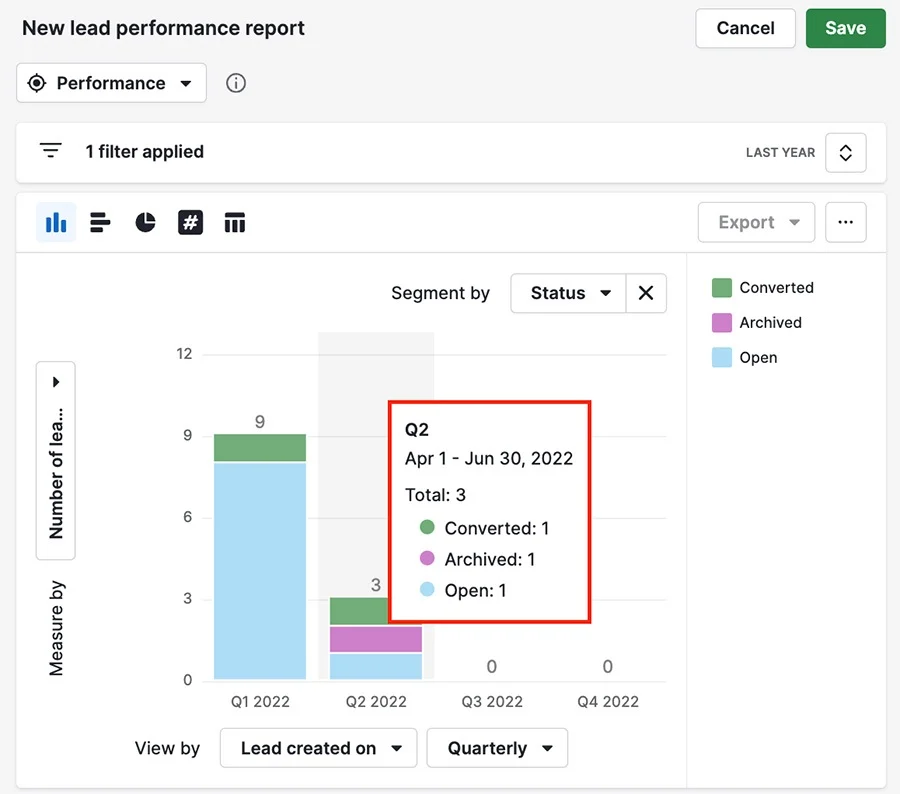Toggle the Open legend entry
The width and height of the screenshot is (900, 794).
[x=744, y=358]
